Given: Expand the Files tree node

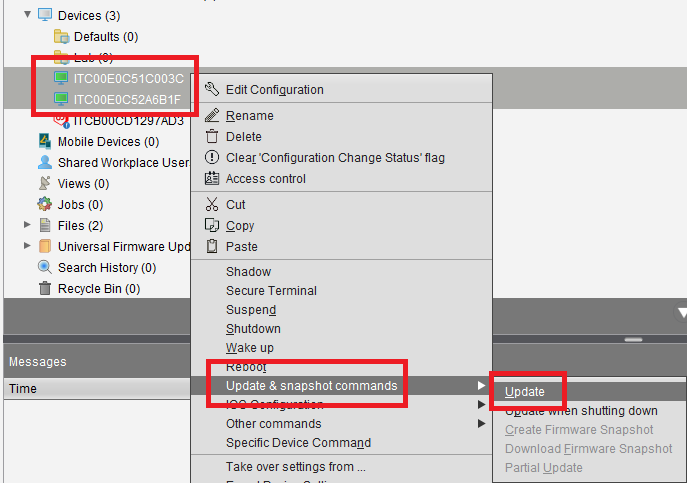Looking at the screenshot, I should [x=27, y=226].
